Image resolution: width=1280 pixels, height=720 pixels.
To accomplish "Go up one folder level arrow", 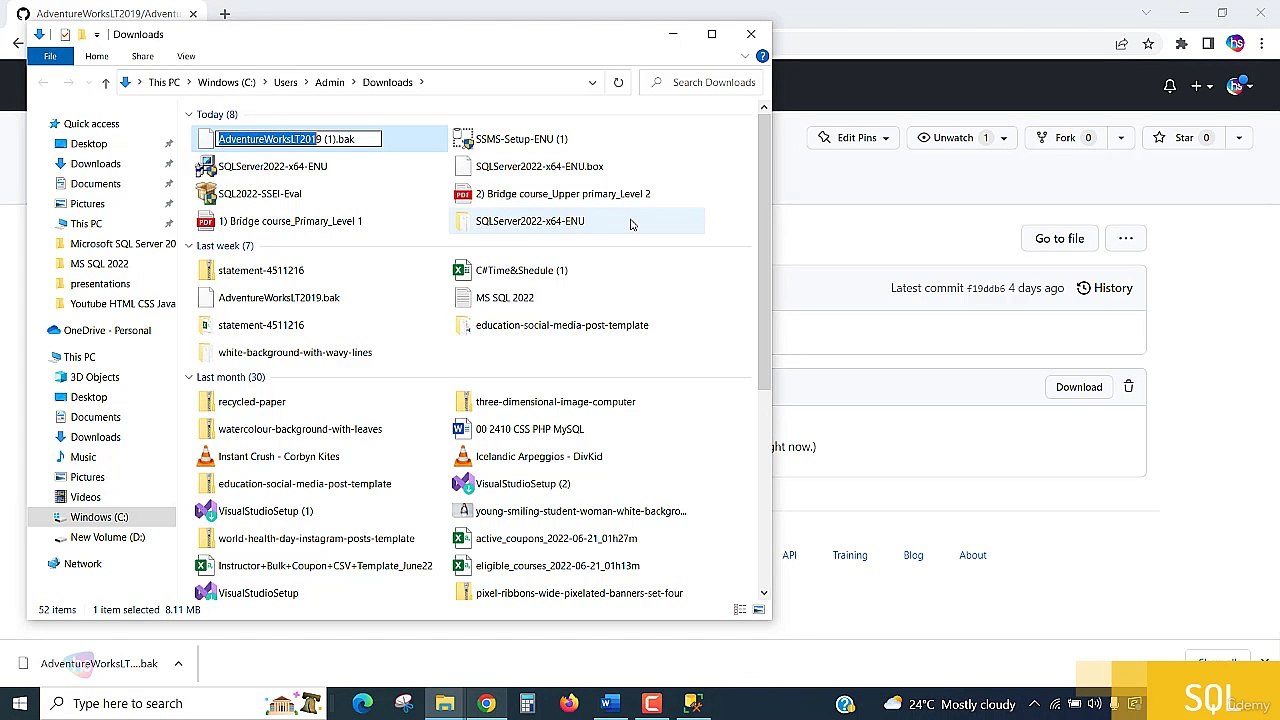I will tap(105, 83).
